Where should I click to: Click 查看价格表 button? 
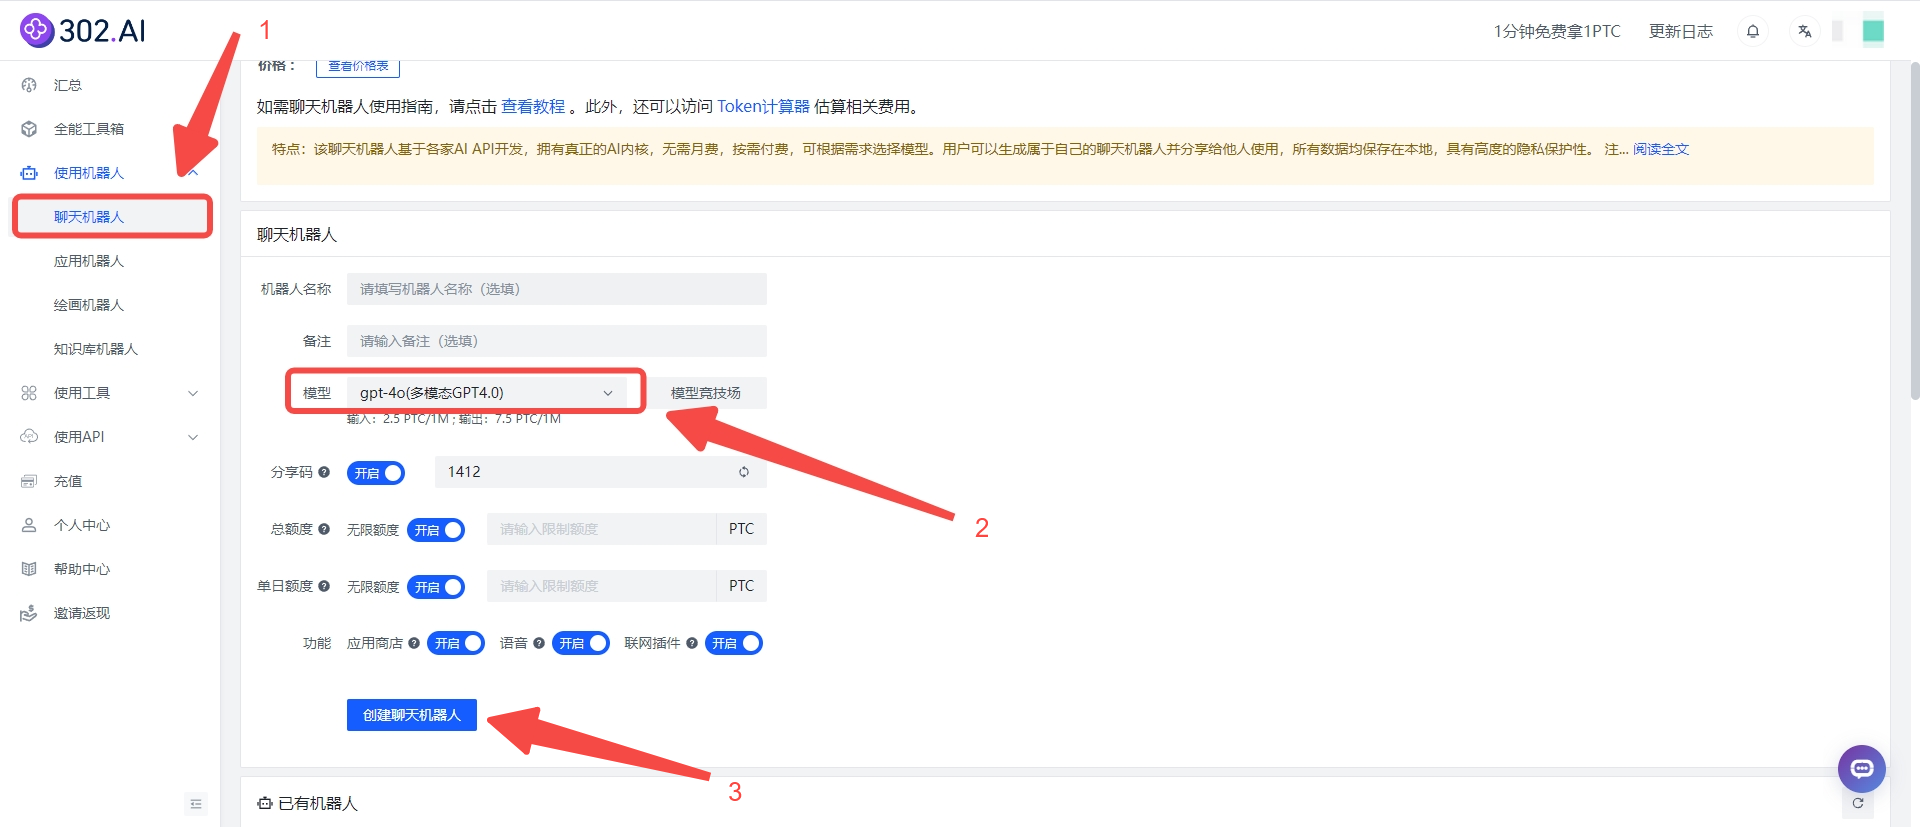point(358,66)
